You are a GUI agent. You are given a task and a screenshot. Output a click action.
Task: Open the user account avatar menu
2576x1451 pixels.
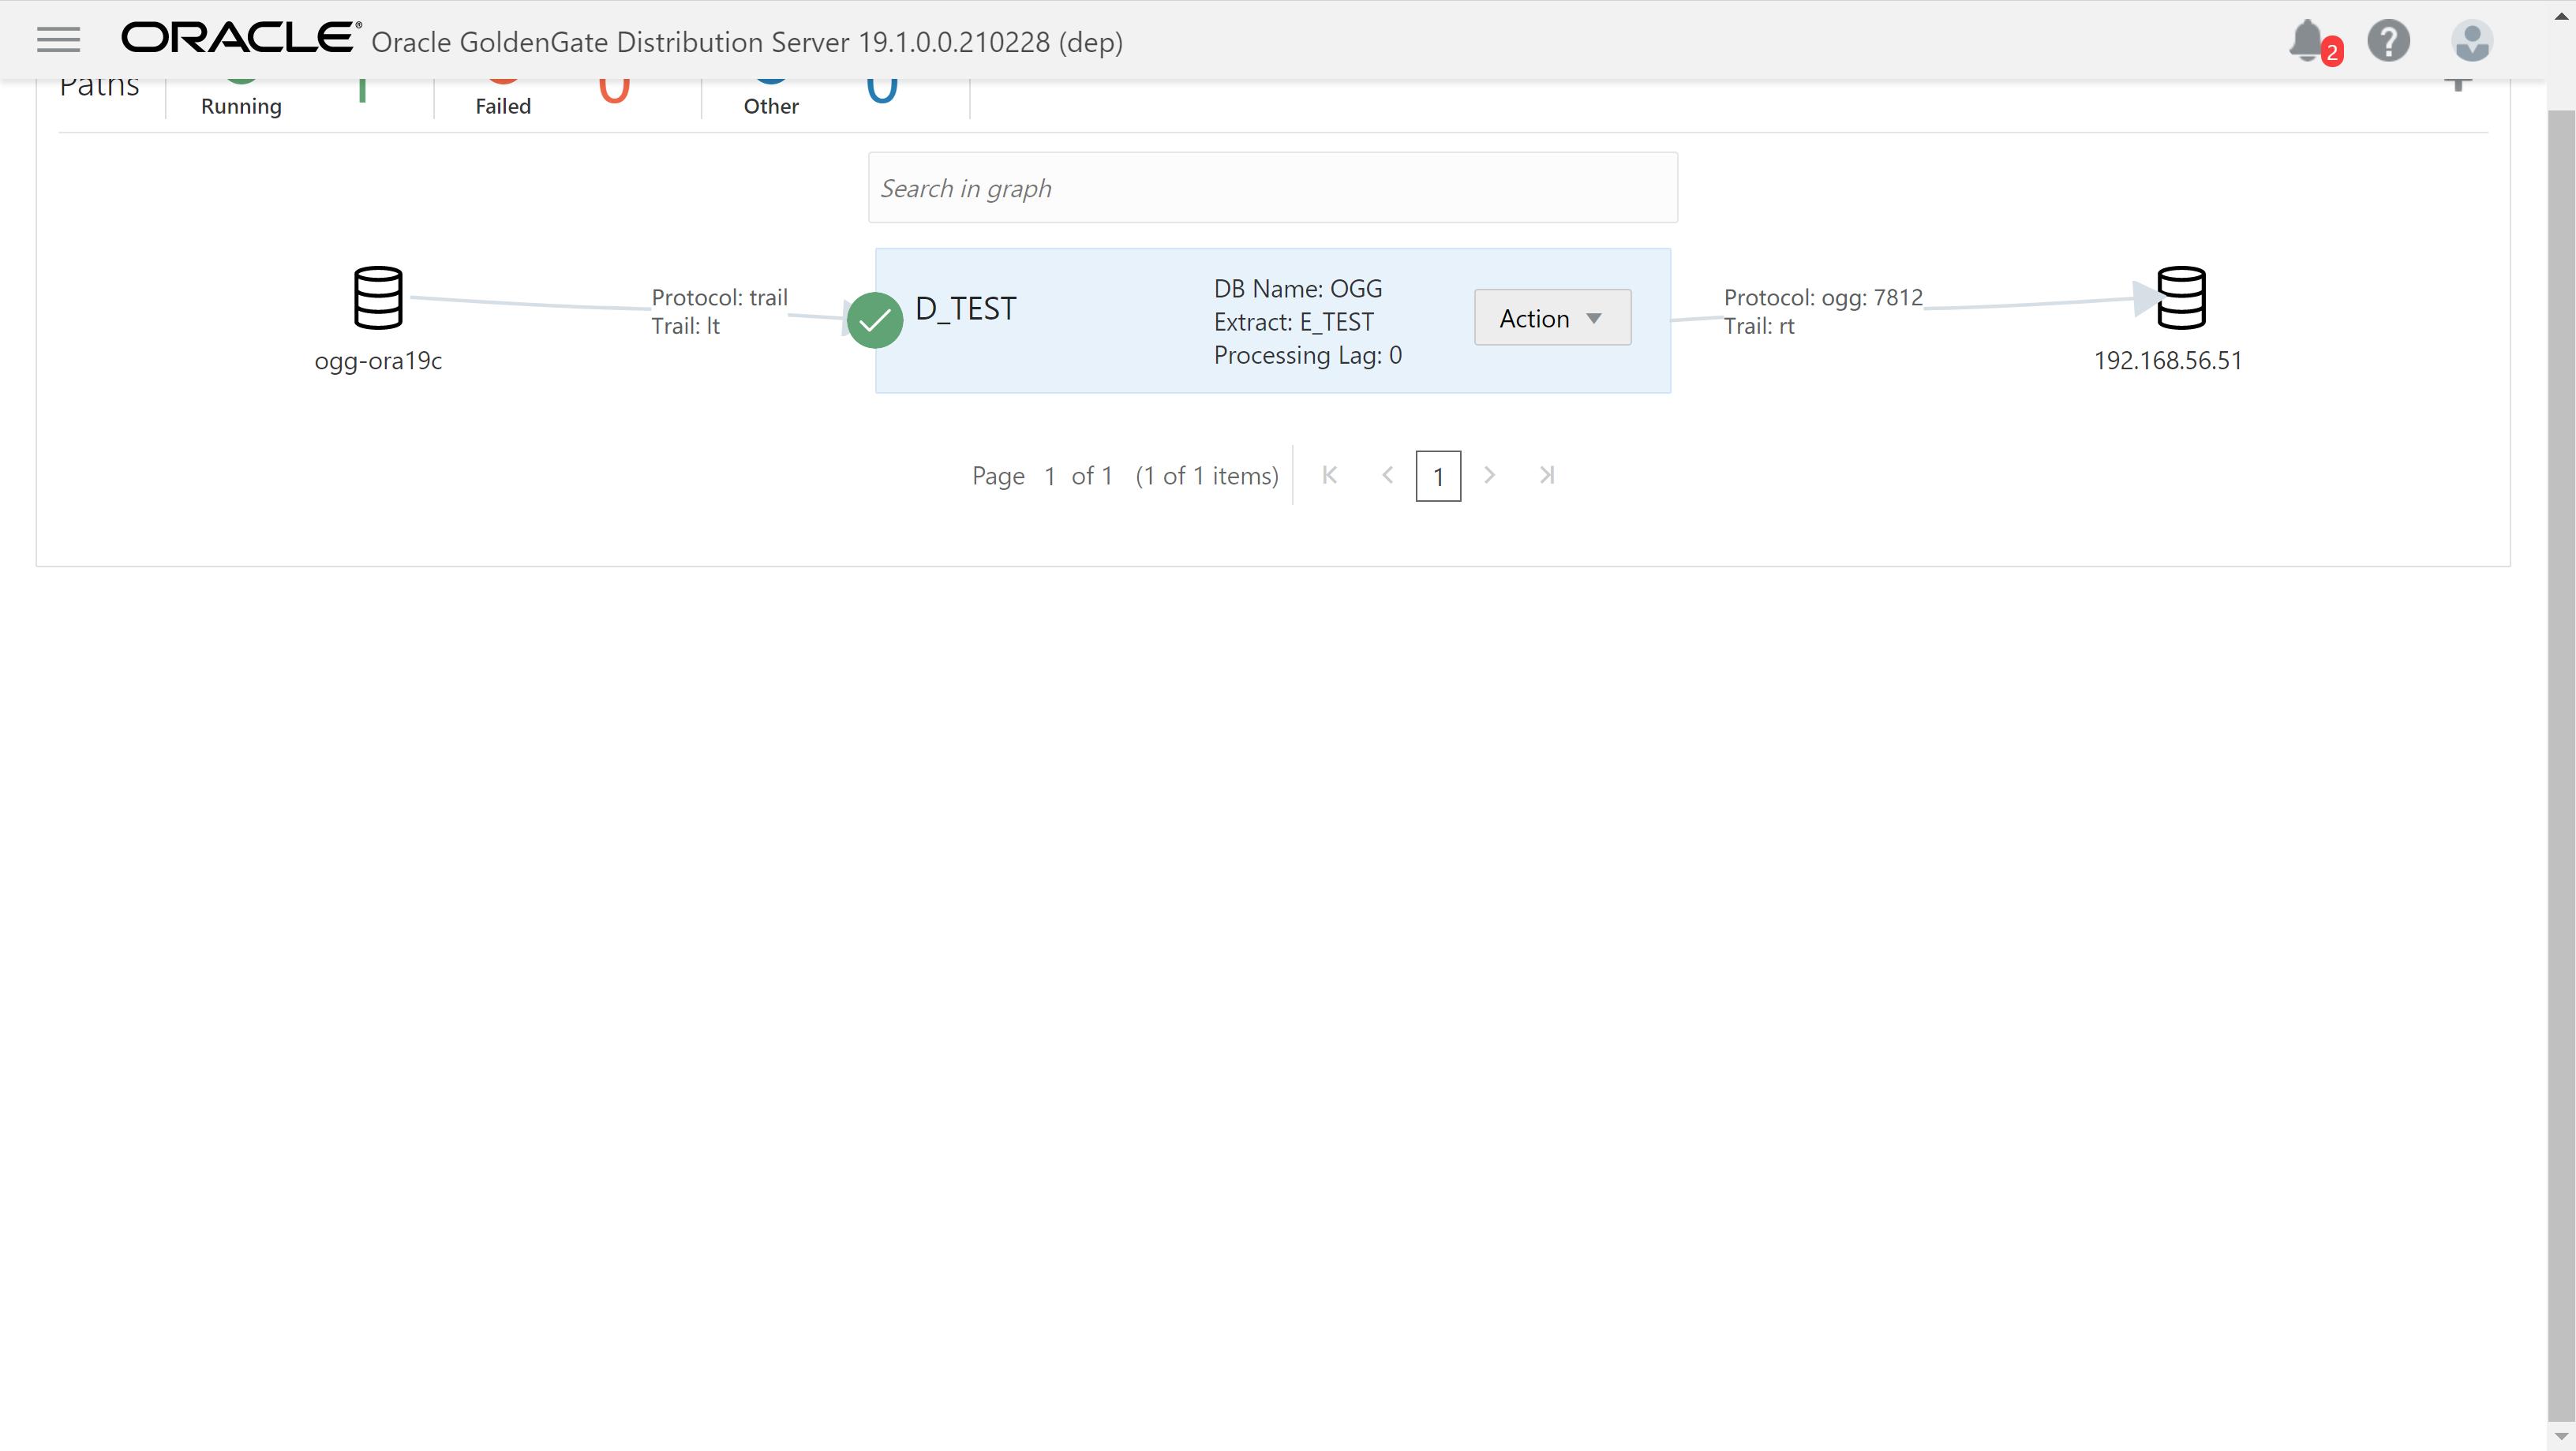[x=2471, y=41]
